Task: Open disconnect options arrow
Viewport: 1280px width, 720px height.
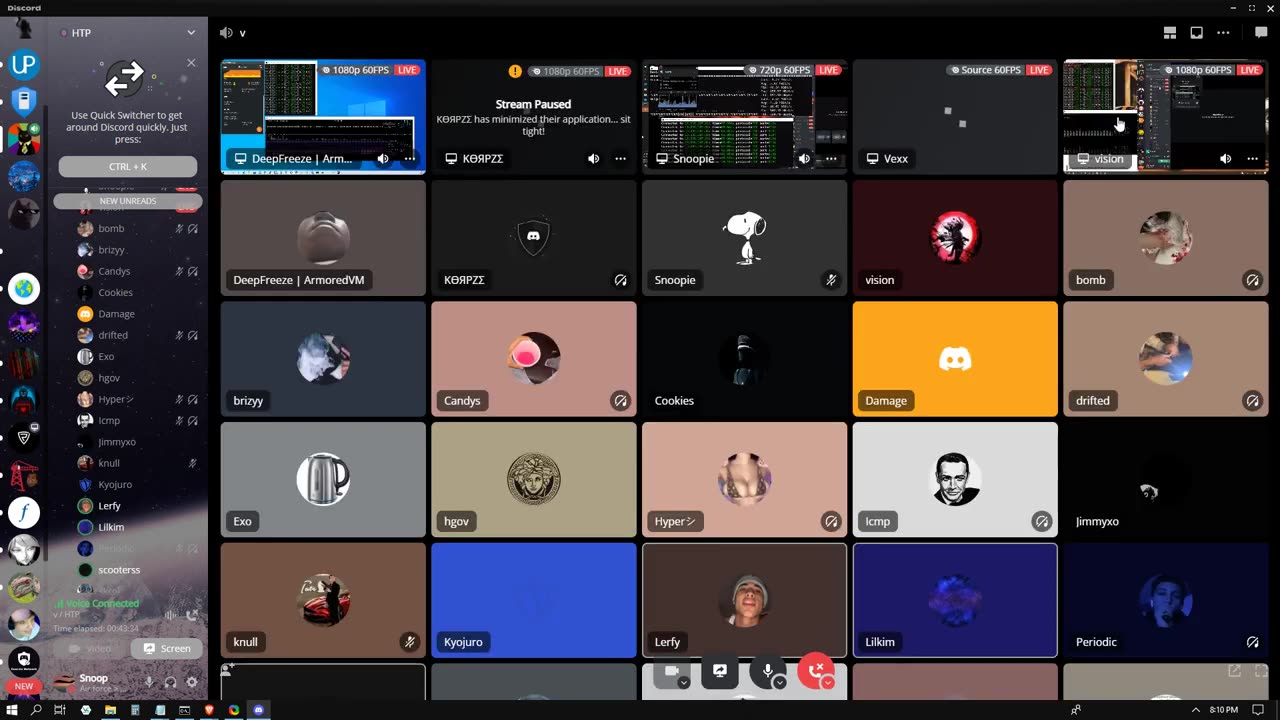Action: 828,683
